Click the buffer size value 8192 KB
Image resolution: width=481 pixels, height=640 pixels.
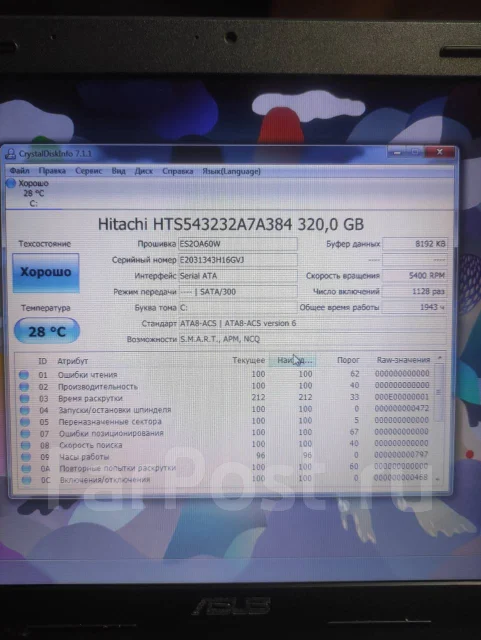point(414,244)
